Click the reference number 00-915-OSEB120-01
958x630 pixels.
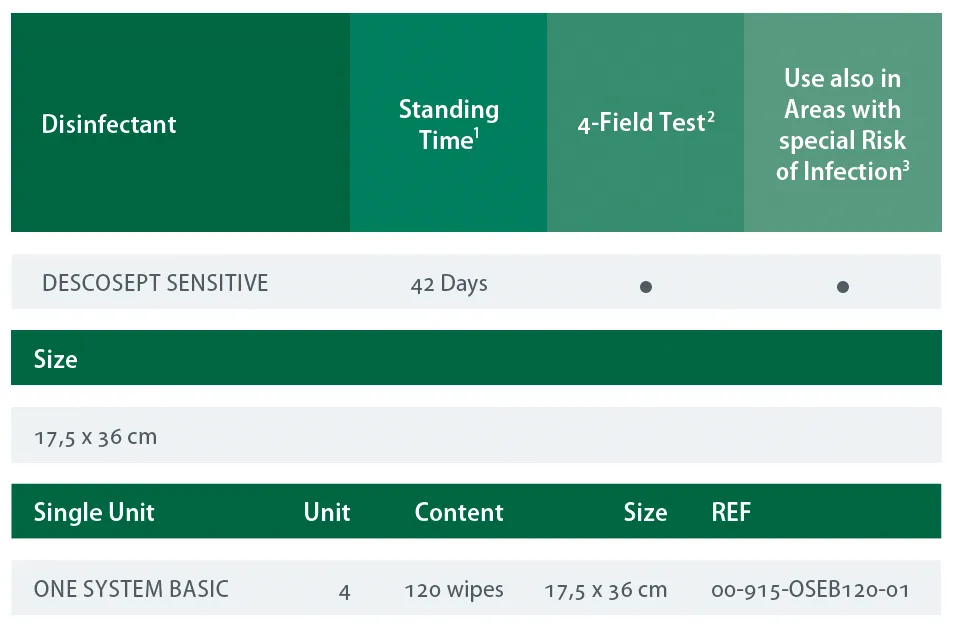click(810, 590)
